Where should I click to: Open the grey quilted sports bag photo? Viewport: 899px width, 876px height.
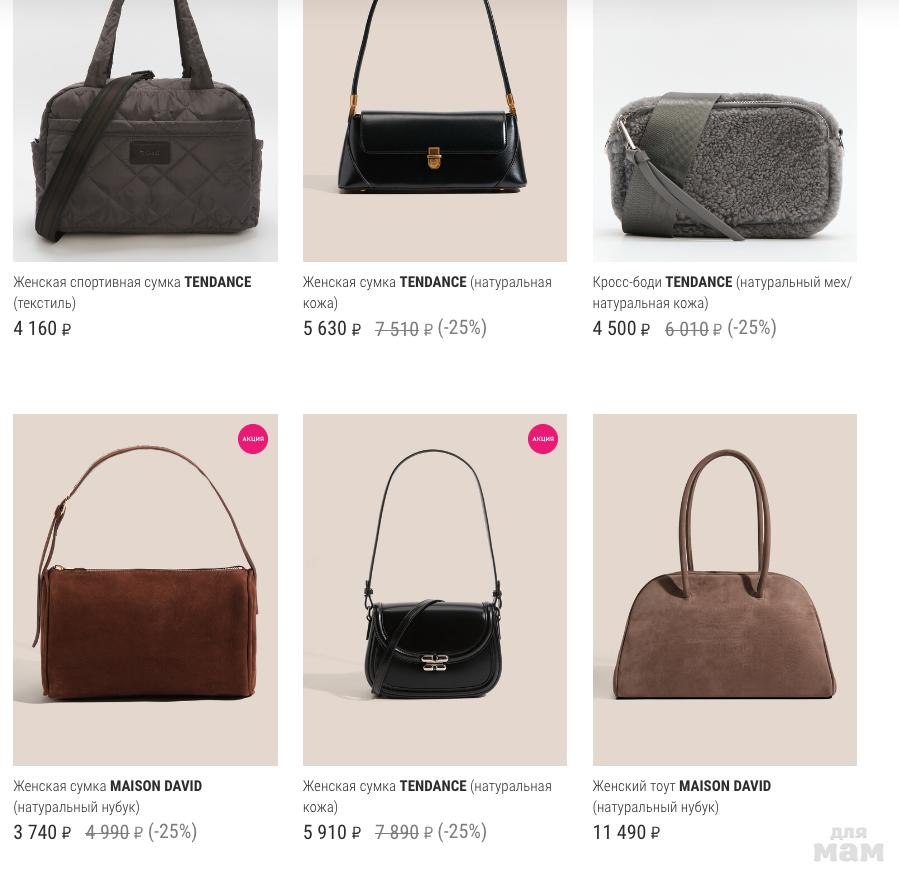tap(145, 131)
